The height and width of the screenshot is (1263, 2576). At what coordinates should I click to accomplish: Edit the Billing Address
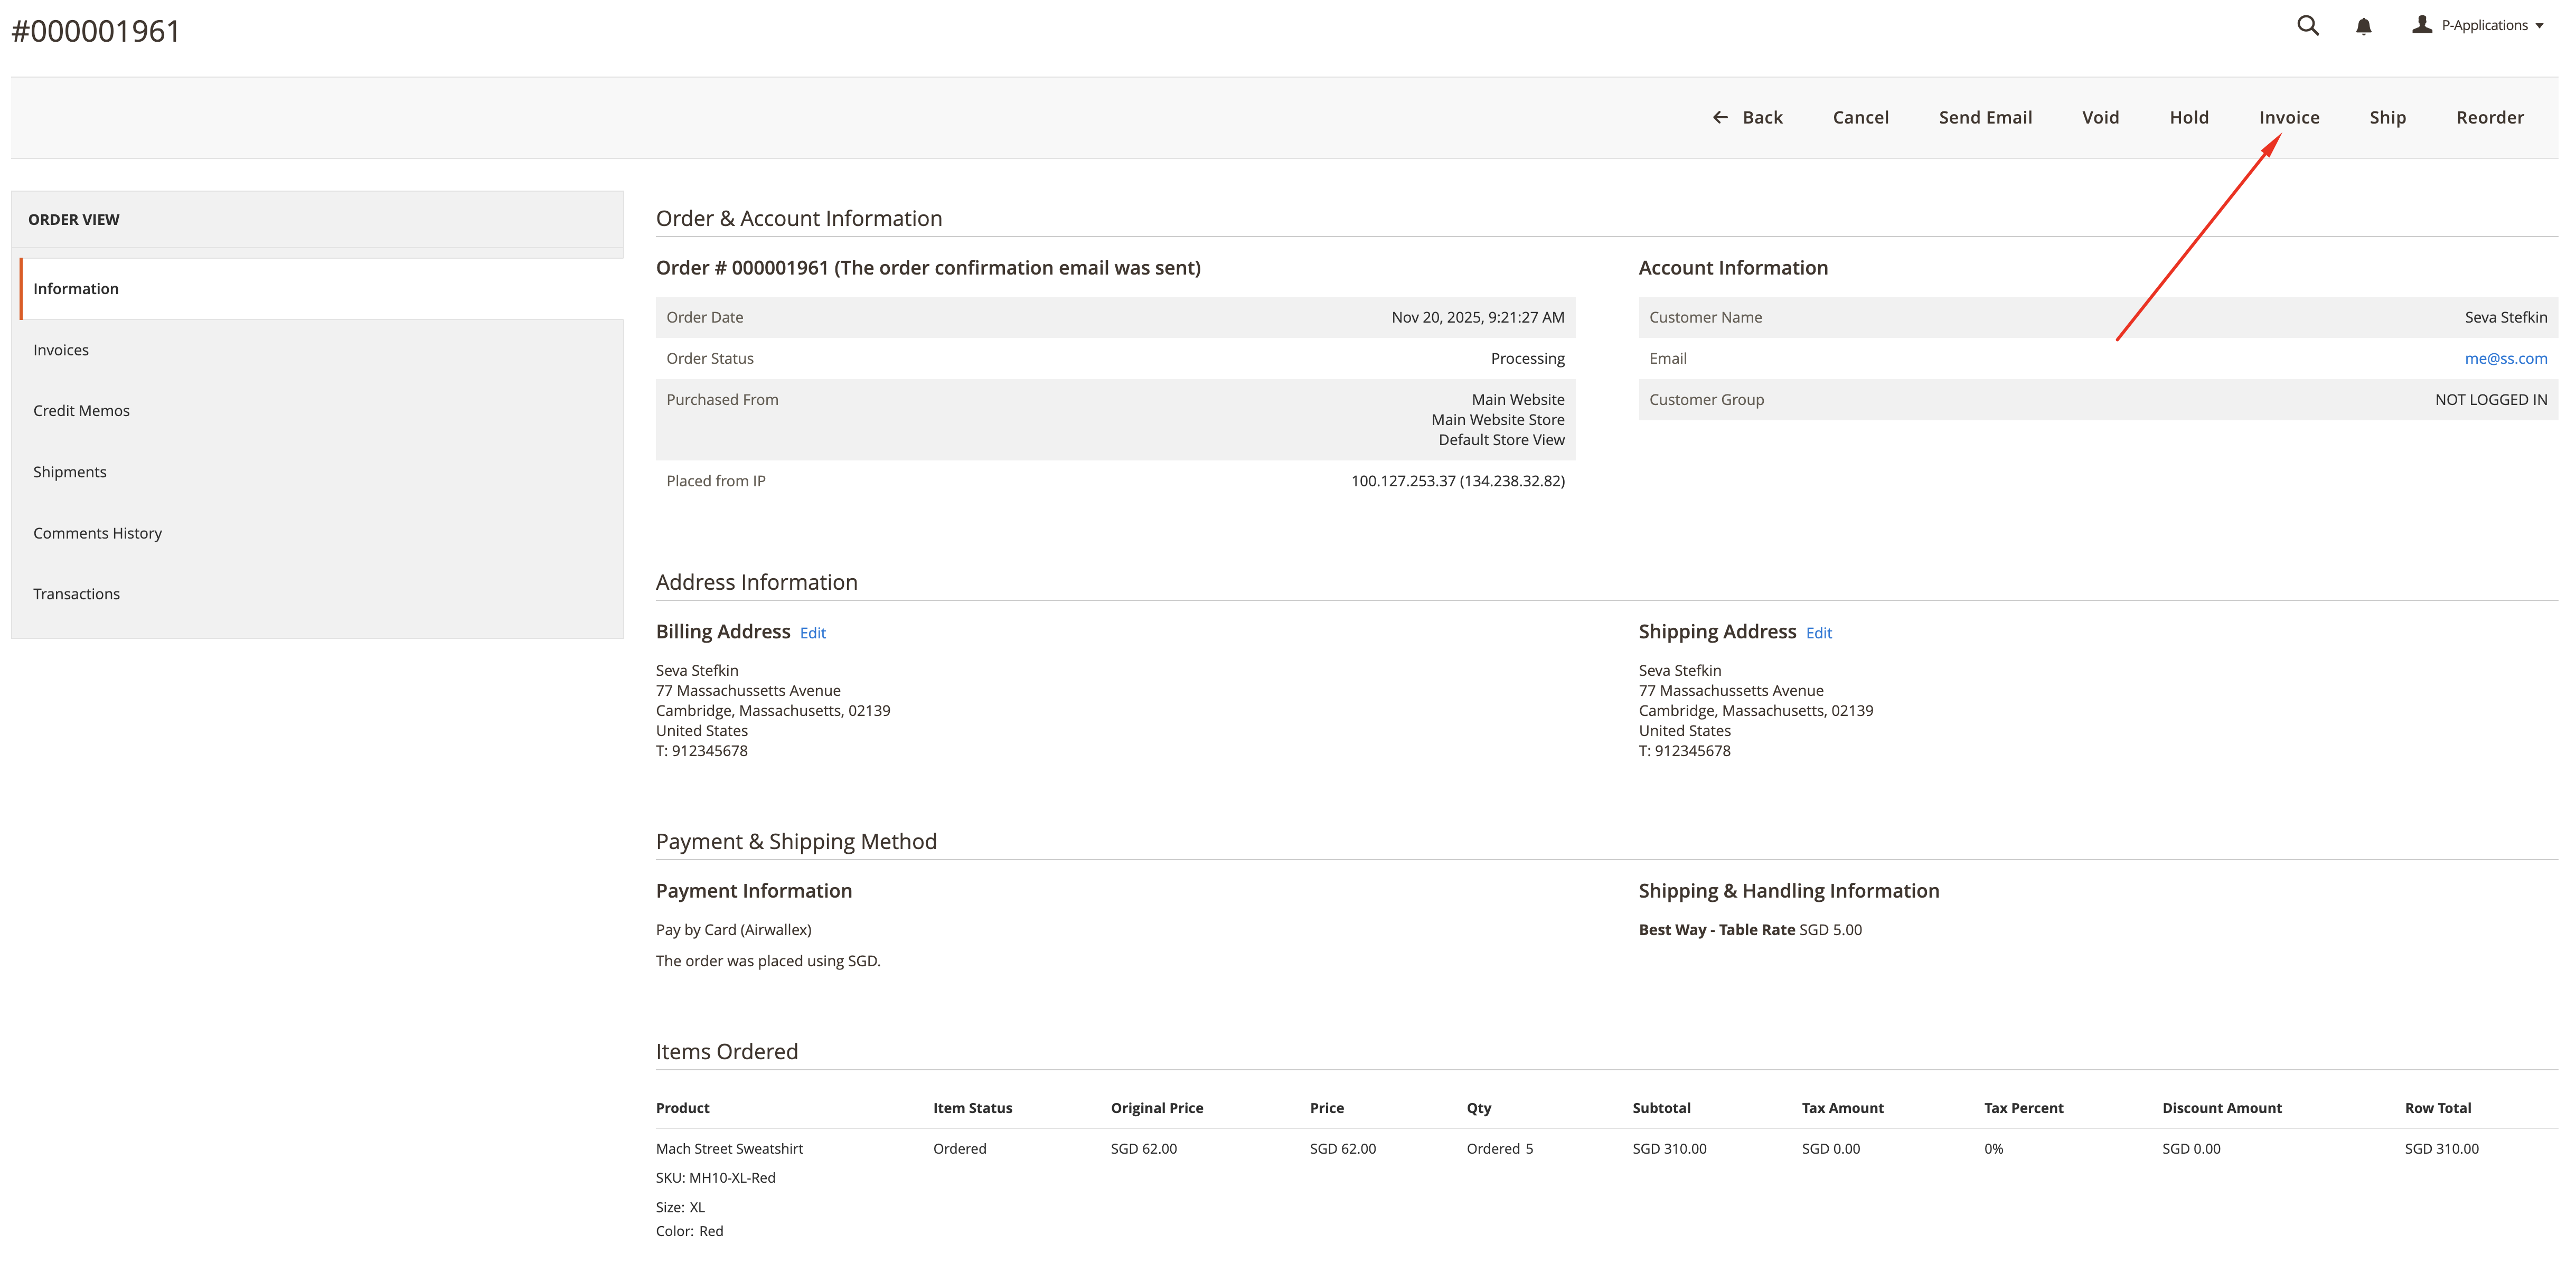(812, 632)
